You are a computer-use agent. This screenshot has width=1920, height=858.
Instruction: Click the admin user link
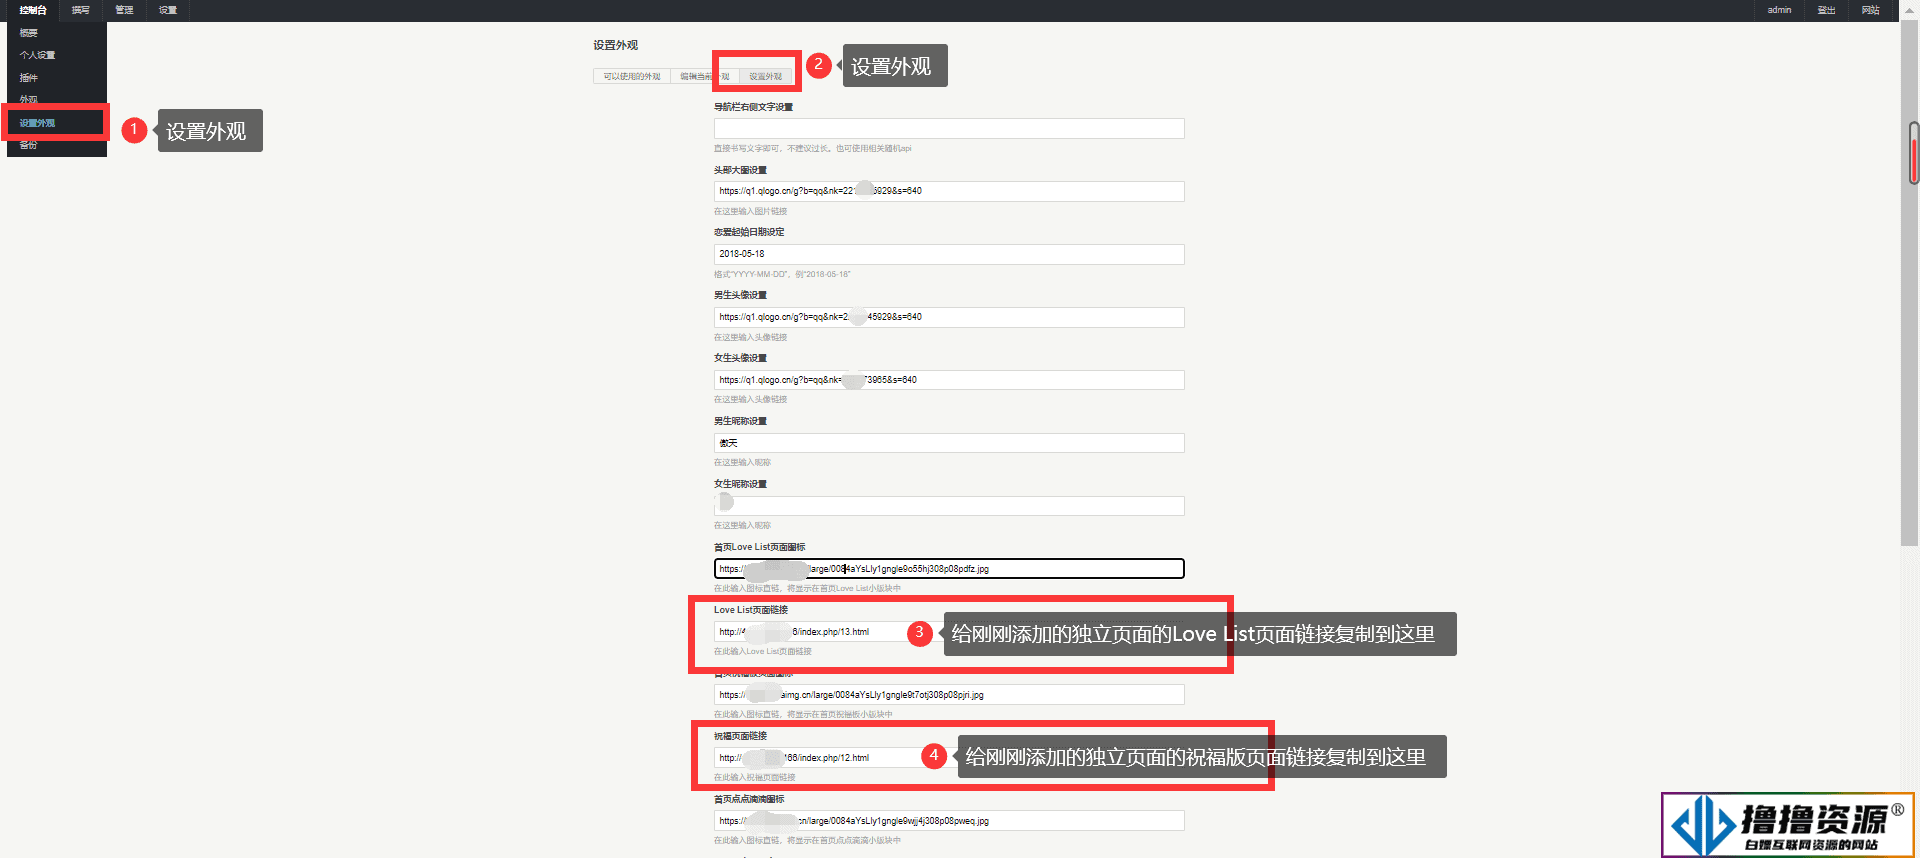[1779, 10]
